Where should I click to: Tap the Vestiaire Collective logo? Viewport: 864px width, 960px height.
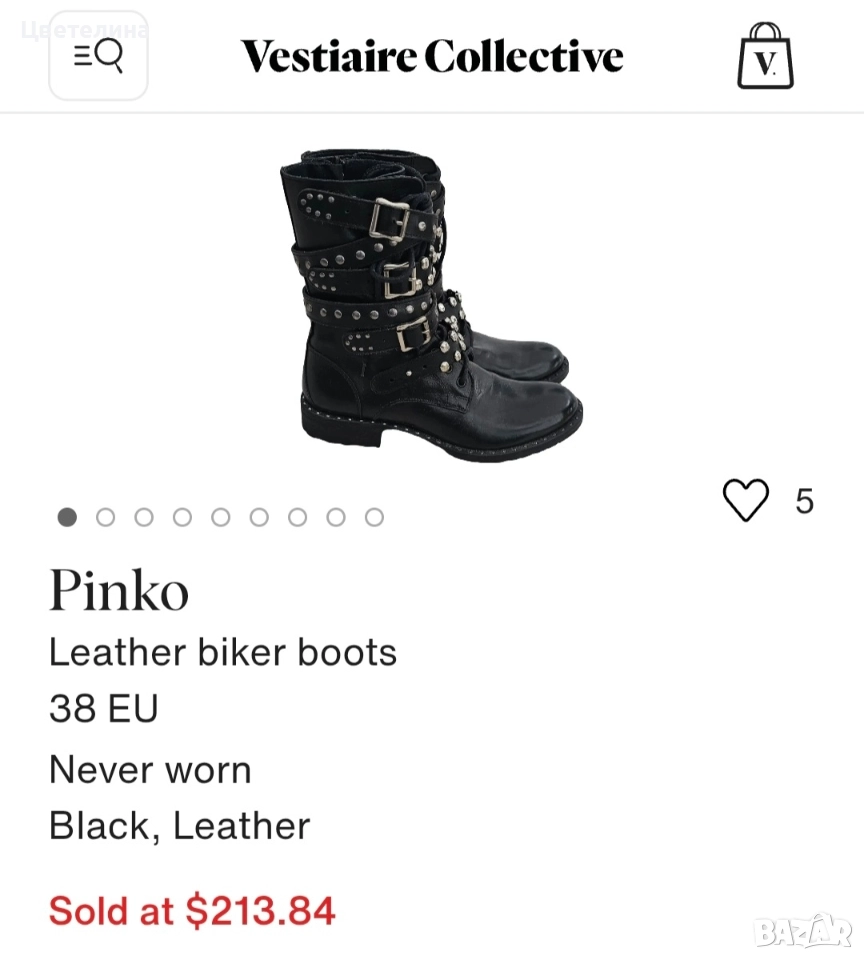[x=432, y=57]
